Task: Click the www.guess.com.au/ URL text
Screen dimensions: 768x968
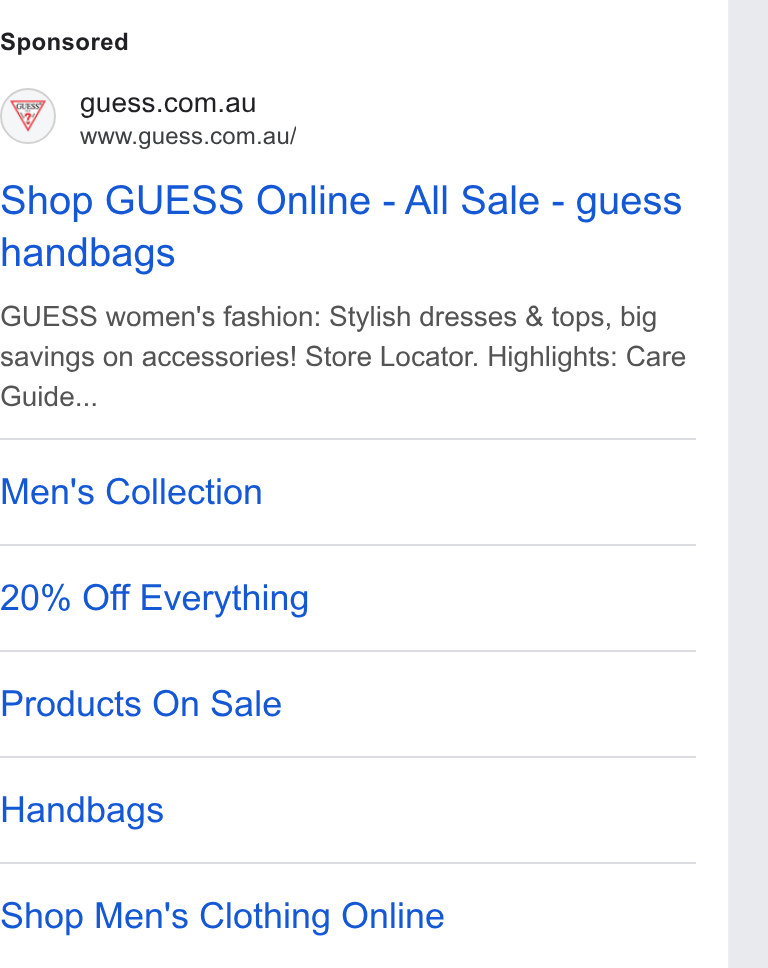Action: point(188,136)
